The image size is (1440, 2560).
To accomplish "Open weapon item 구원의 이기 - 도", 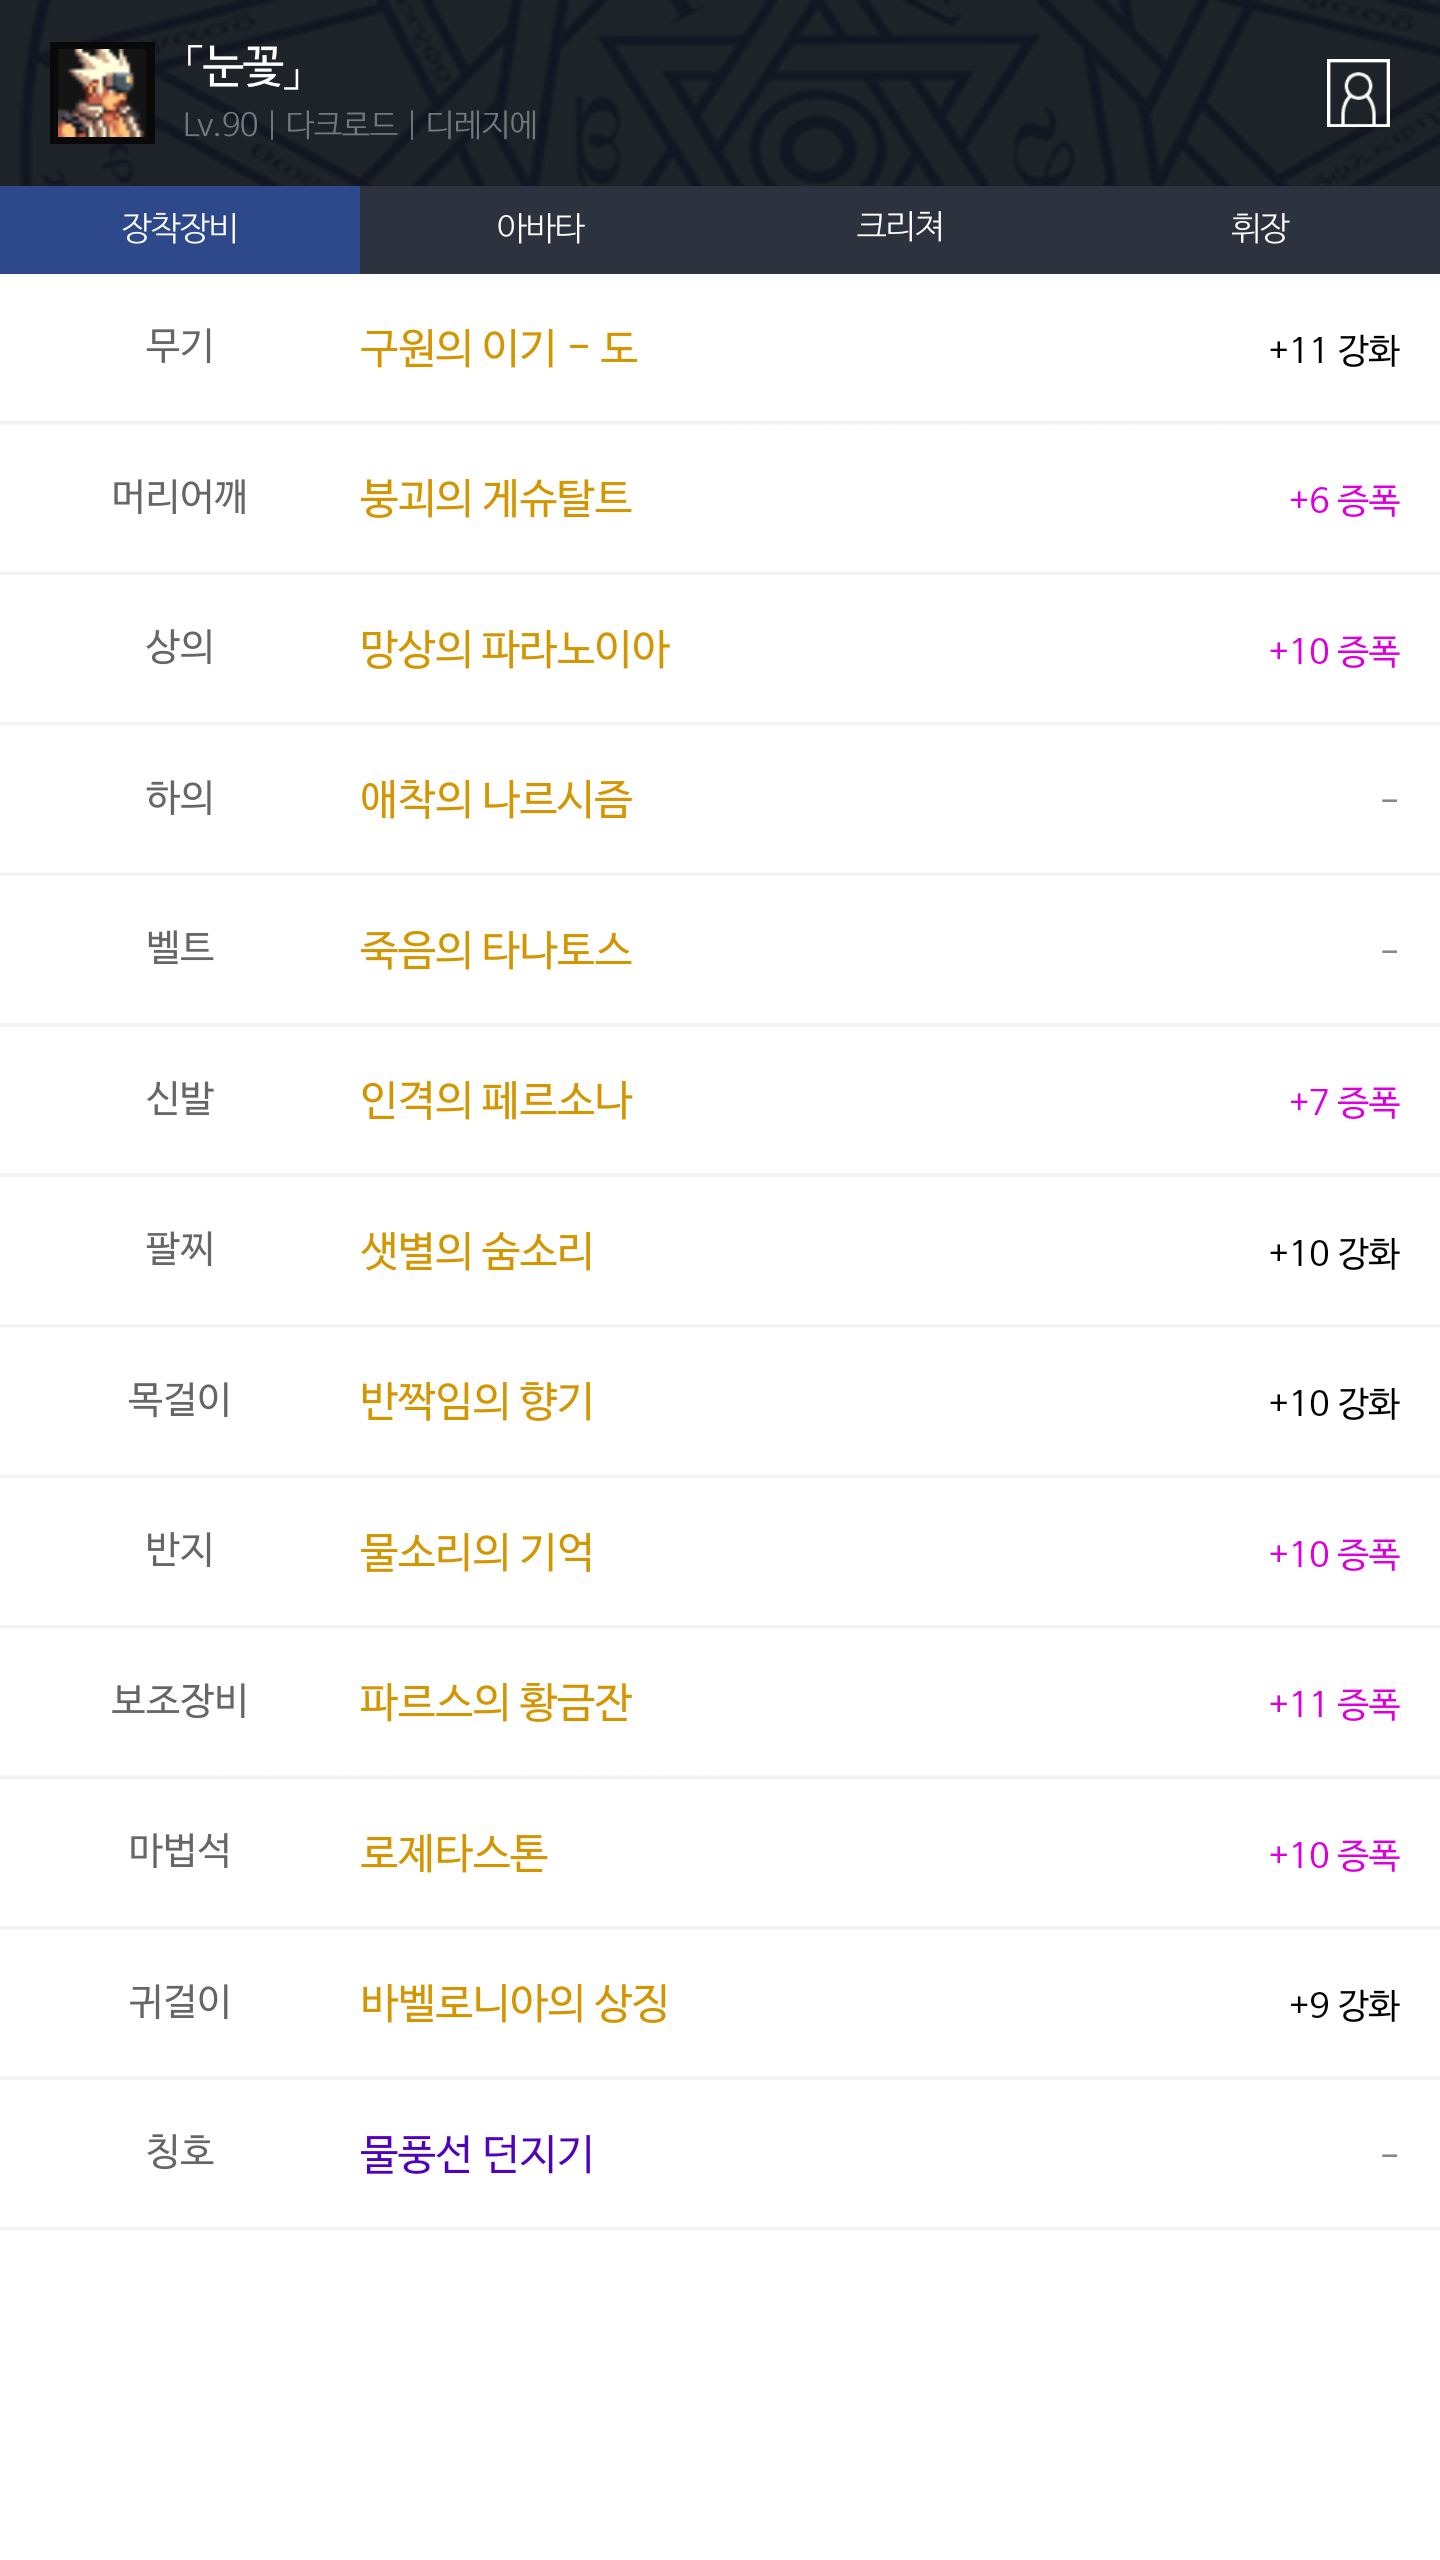I will coord(498,348).
